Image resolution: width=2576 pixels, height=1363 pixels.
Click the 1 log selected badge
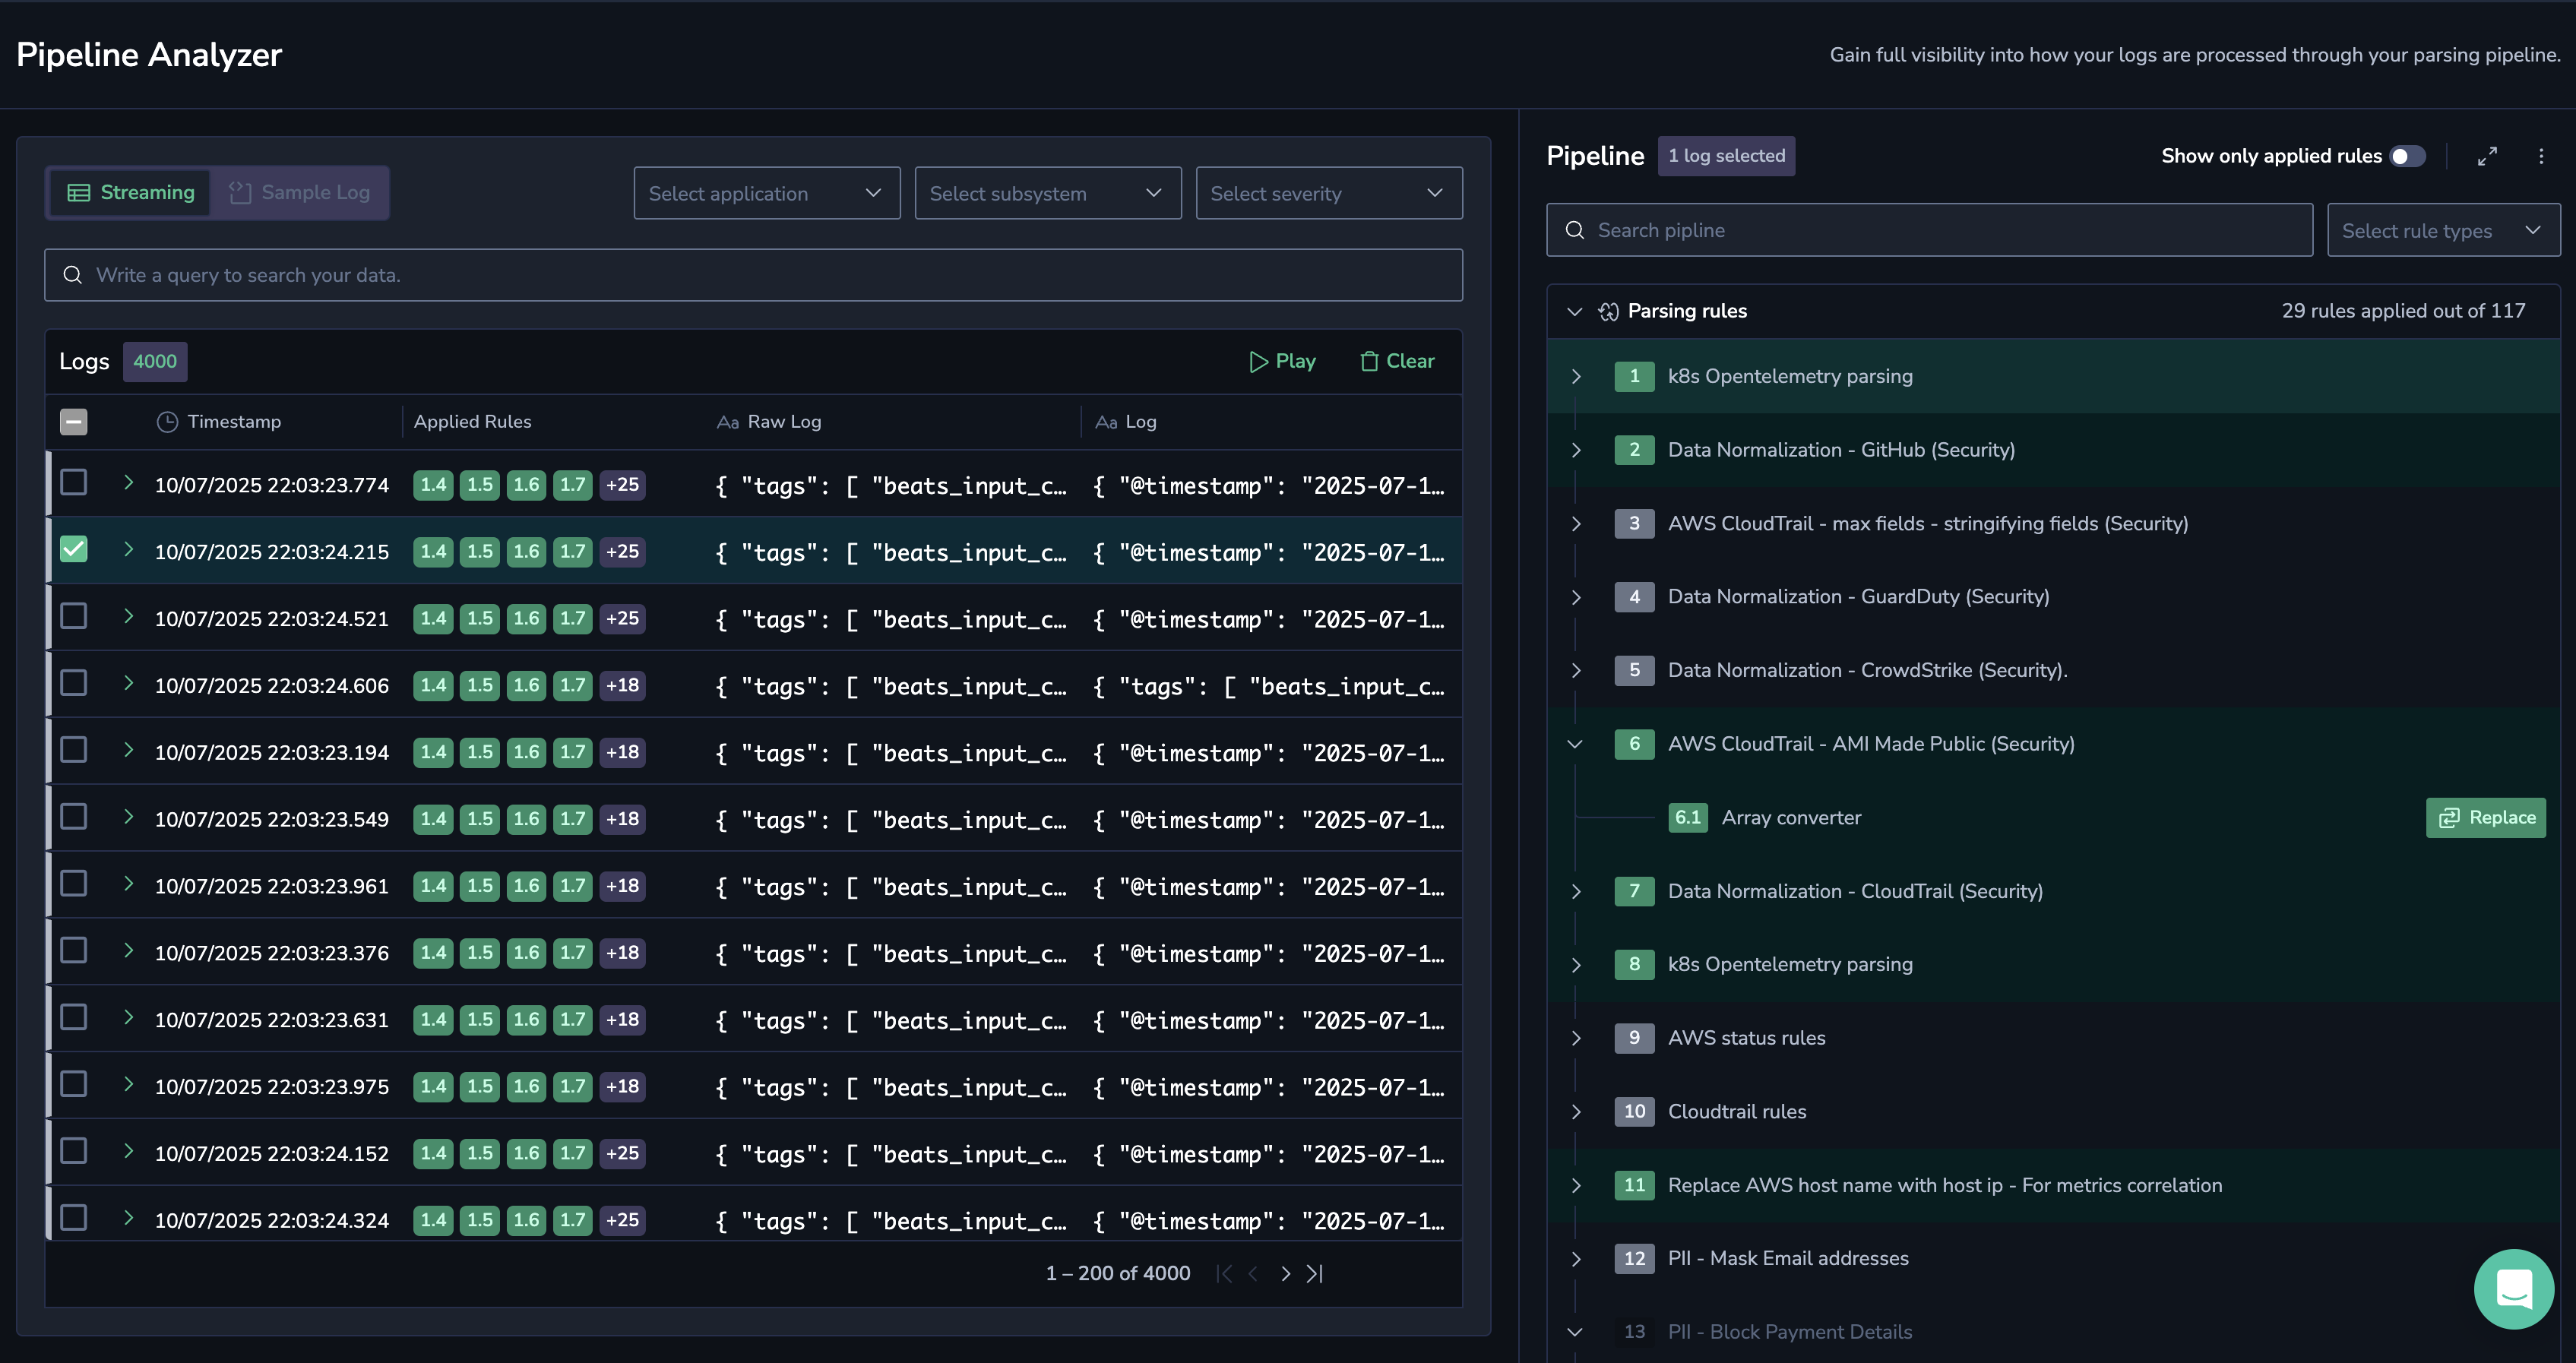[x=1726, y=156]
